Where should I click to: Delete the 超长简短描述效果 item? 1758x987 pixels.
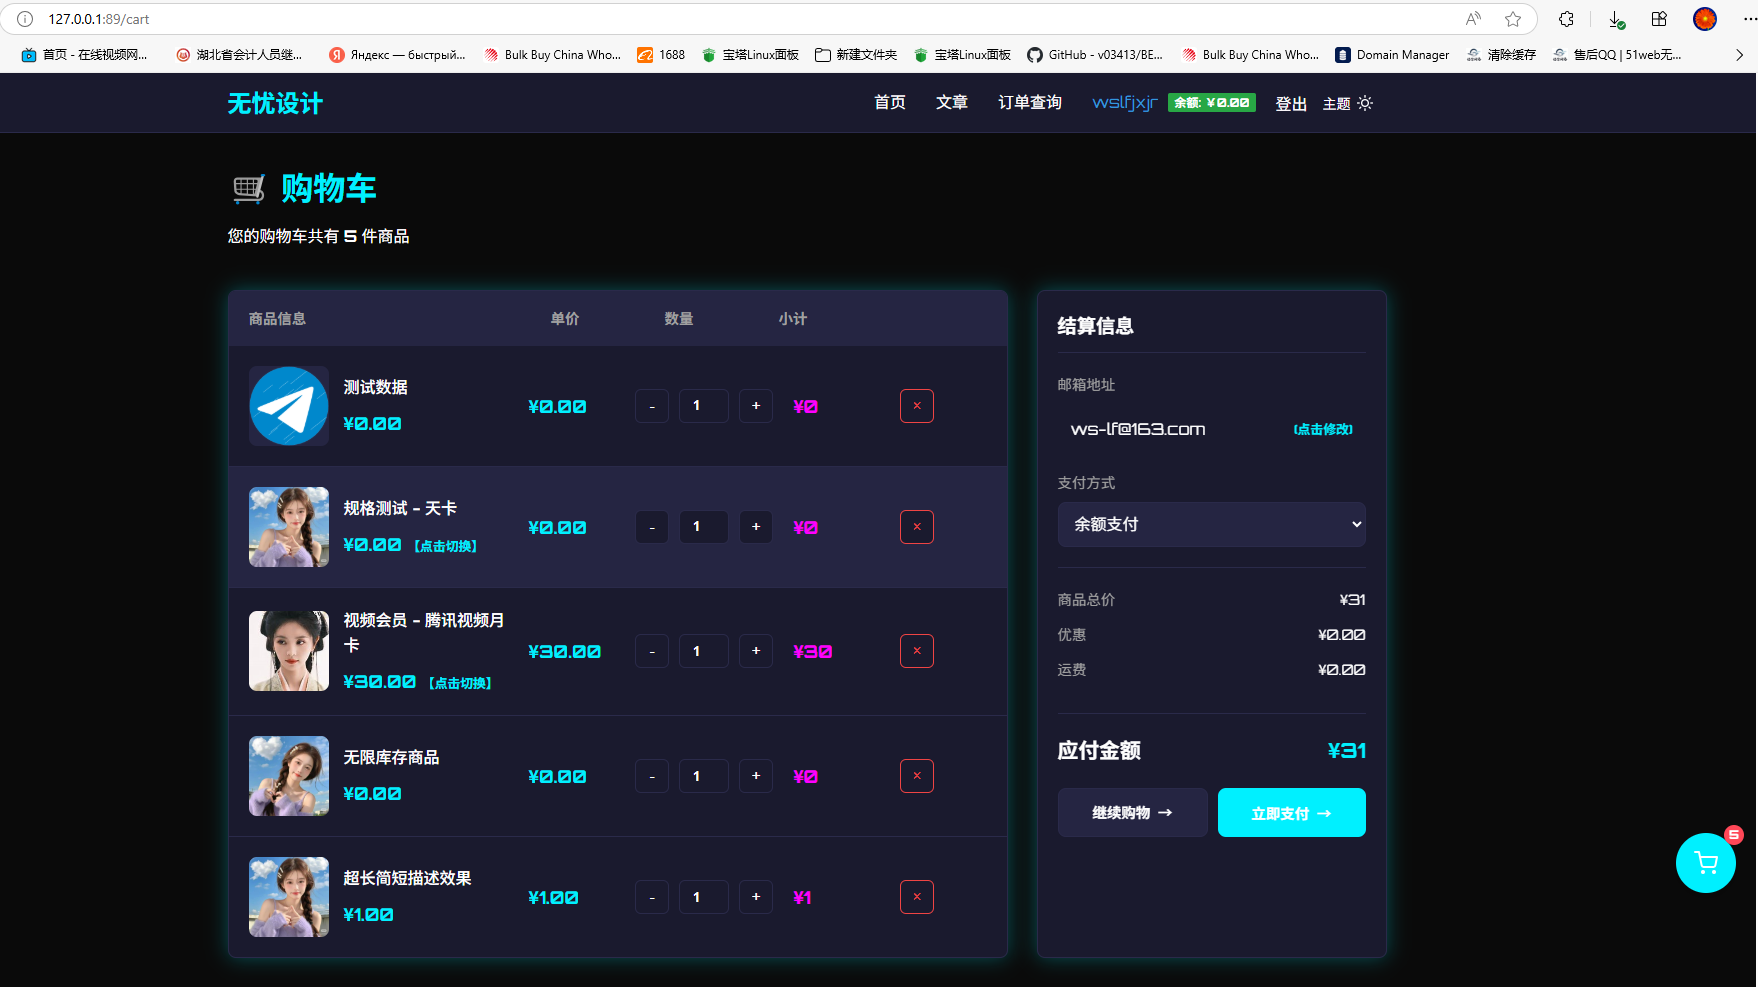coord(916,897)
